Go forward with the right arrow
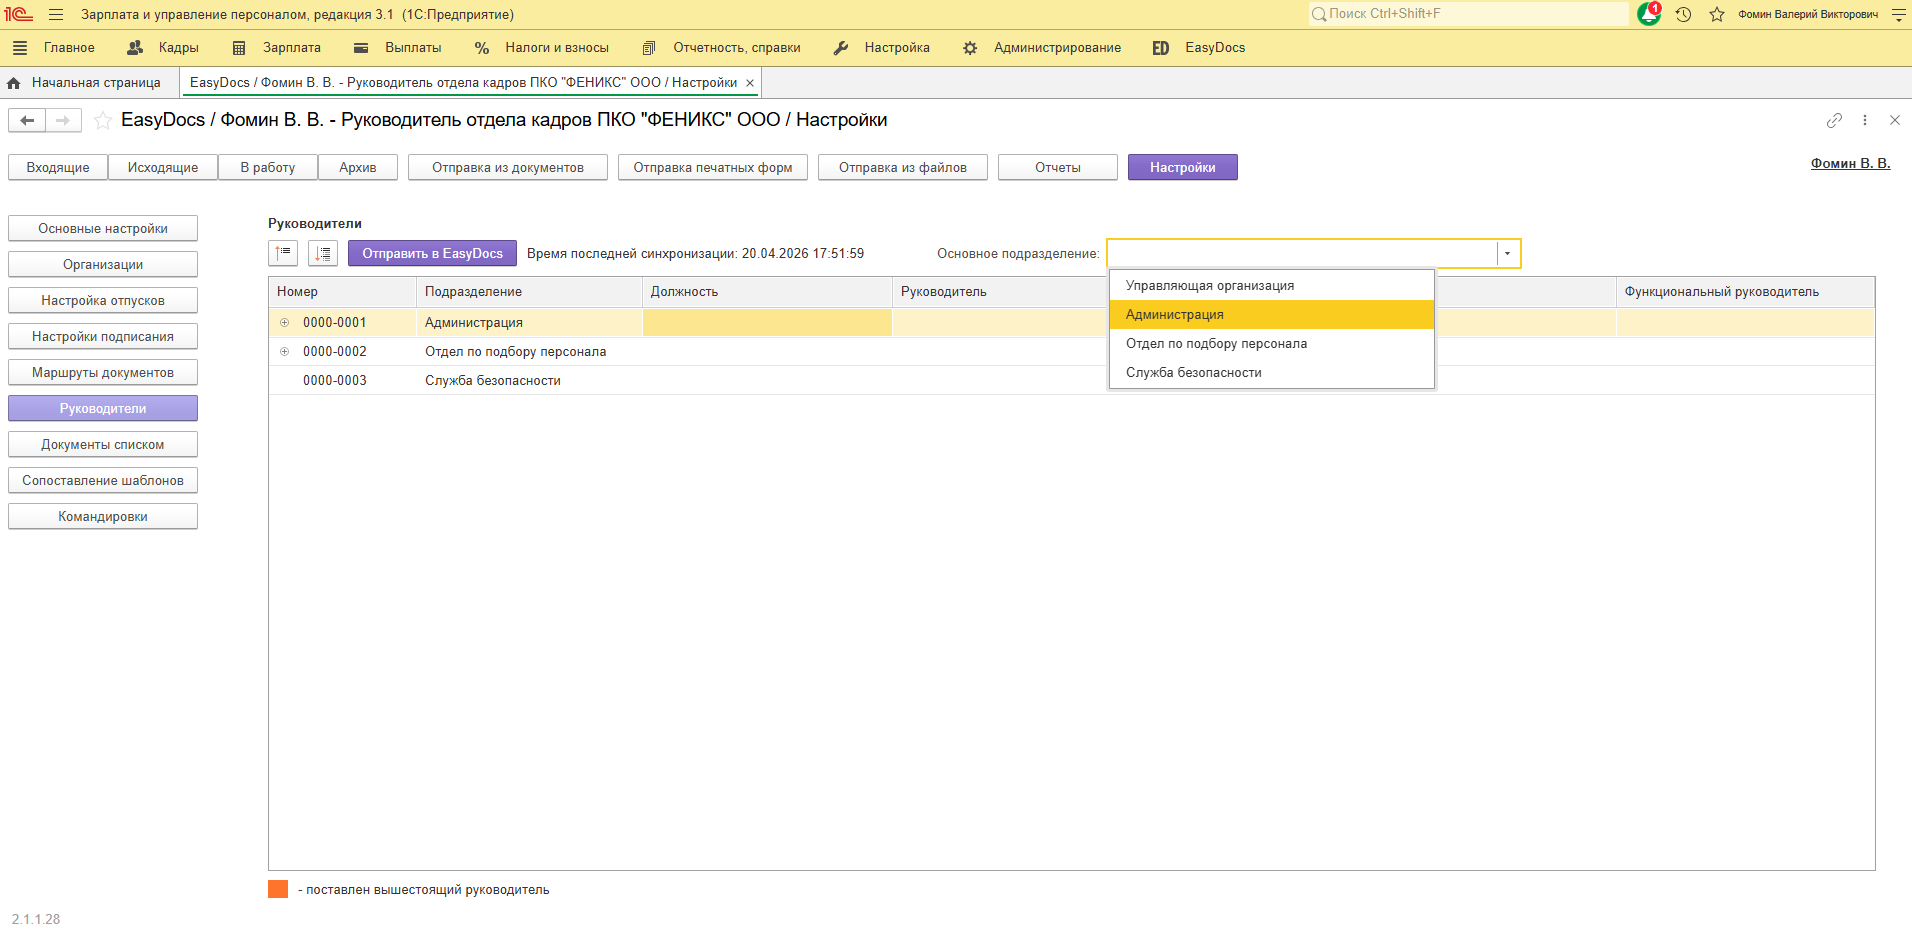This screenshot has width=1912, height=941. coord(63,120)
